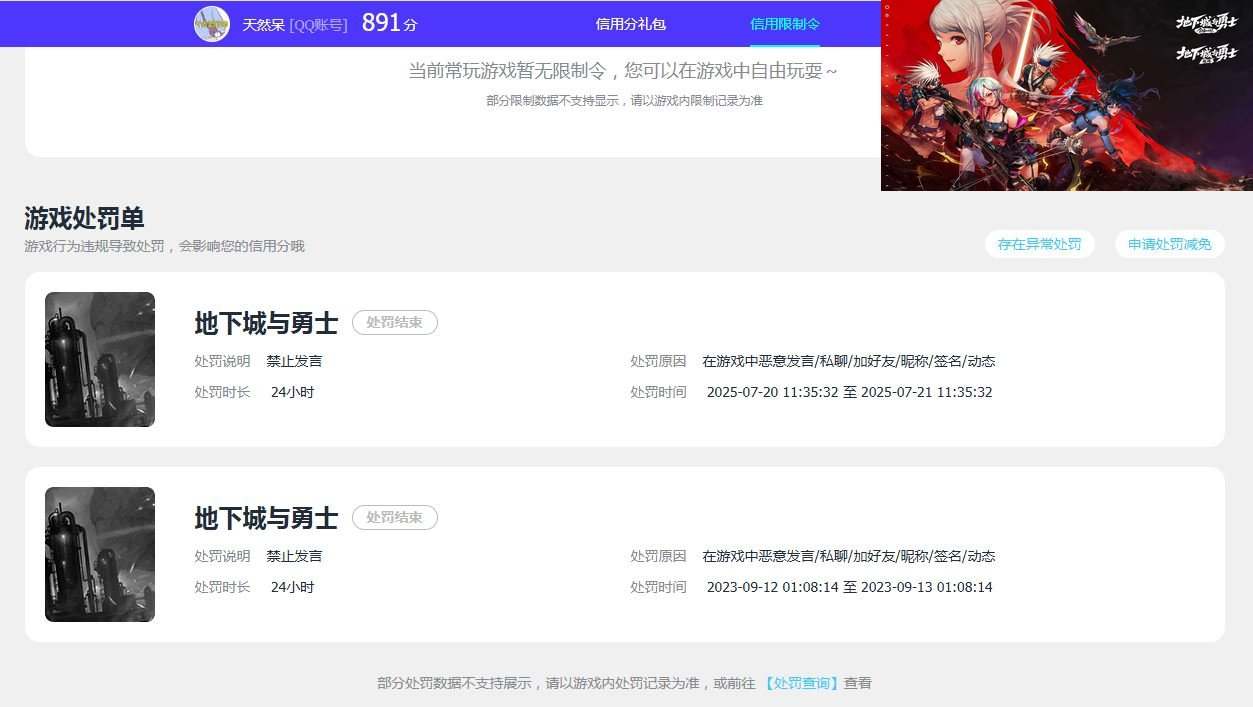
Task: Click 地下城与勇士 title in 2025 record
Action: [266, 323]
